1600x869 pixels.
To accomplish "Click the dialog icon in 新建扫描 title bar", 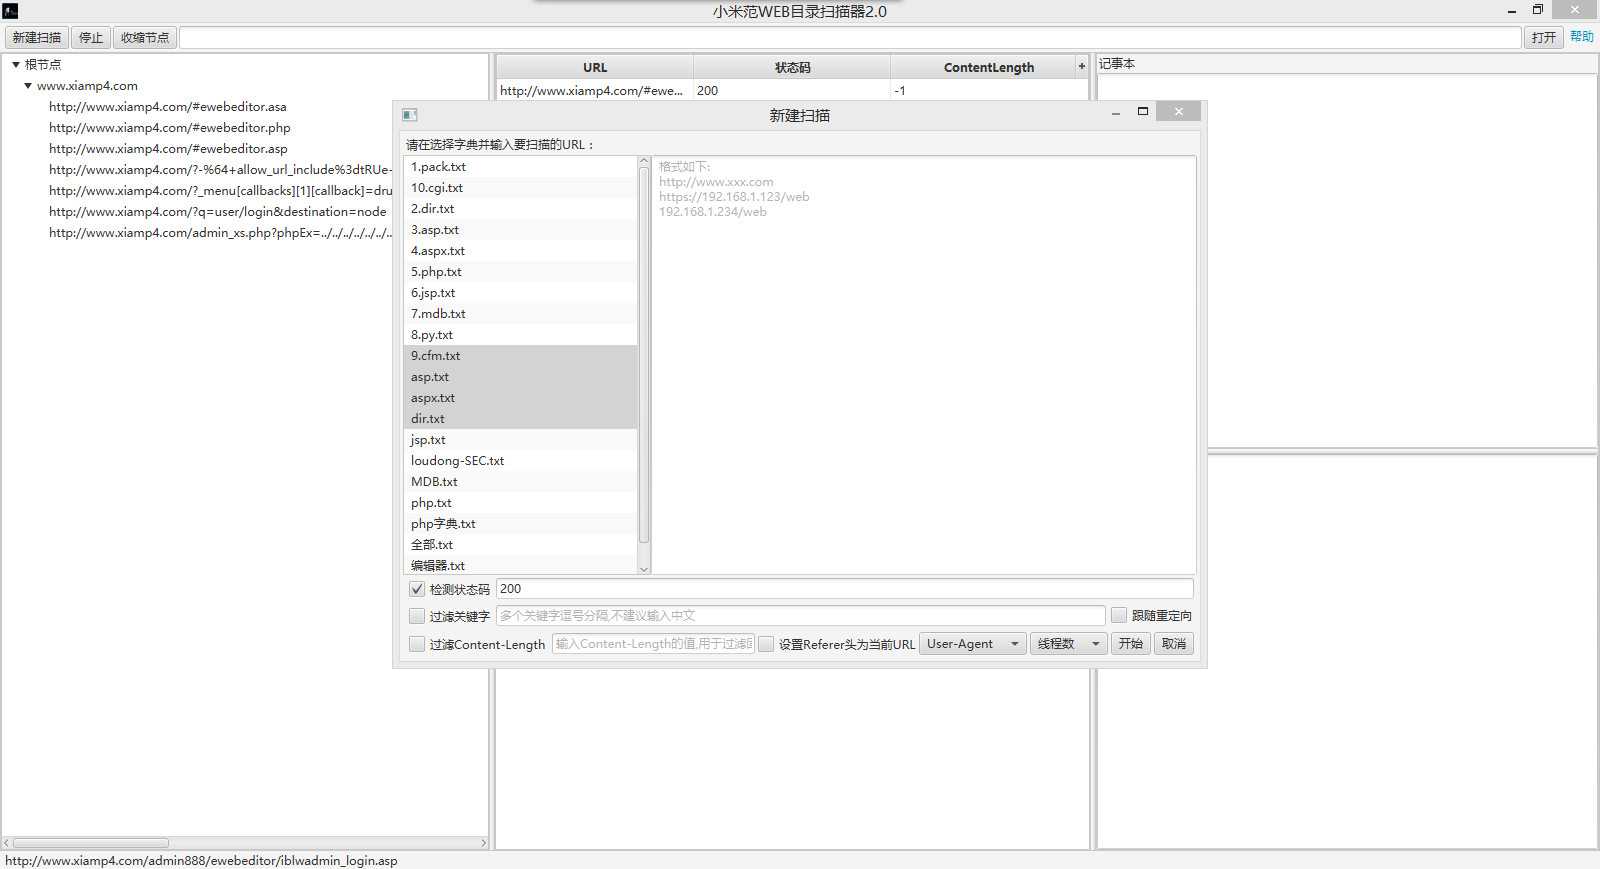I will coord(409,115).
